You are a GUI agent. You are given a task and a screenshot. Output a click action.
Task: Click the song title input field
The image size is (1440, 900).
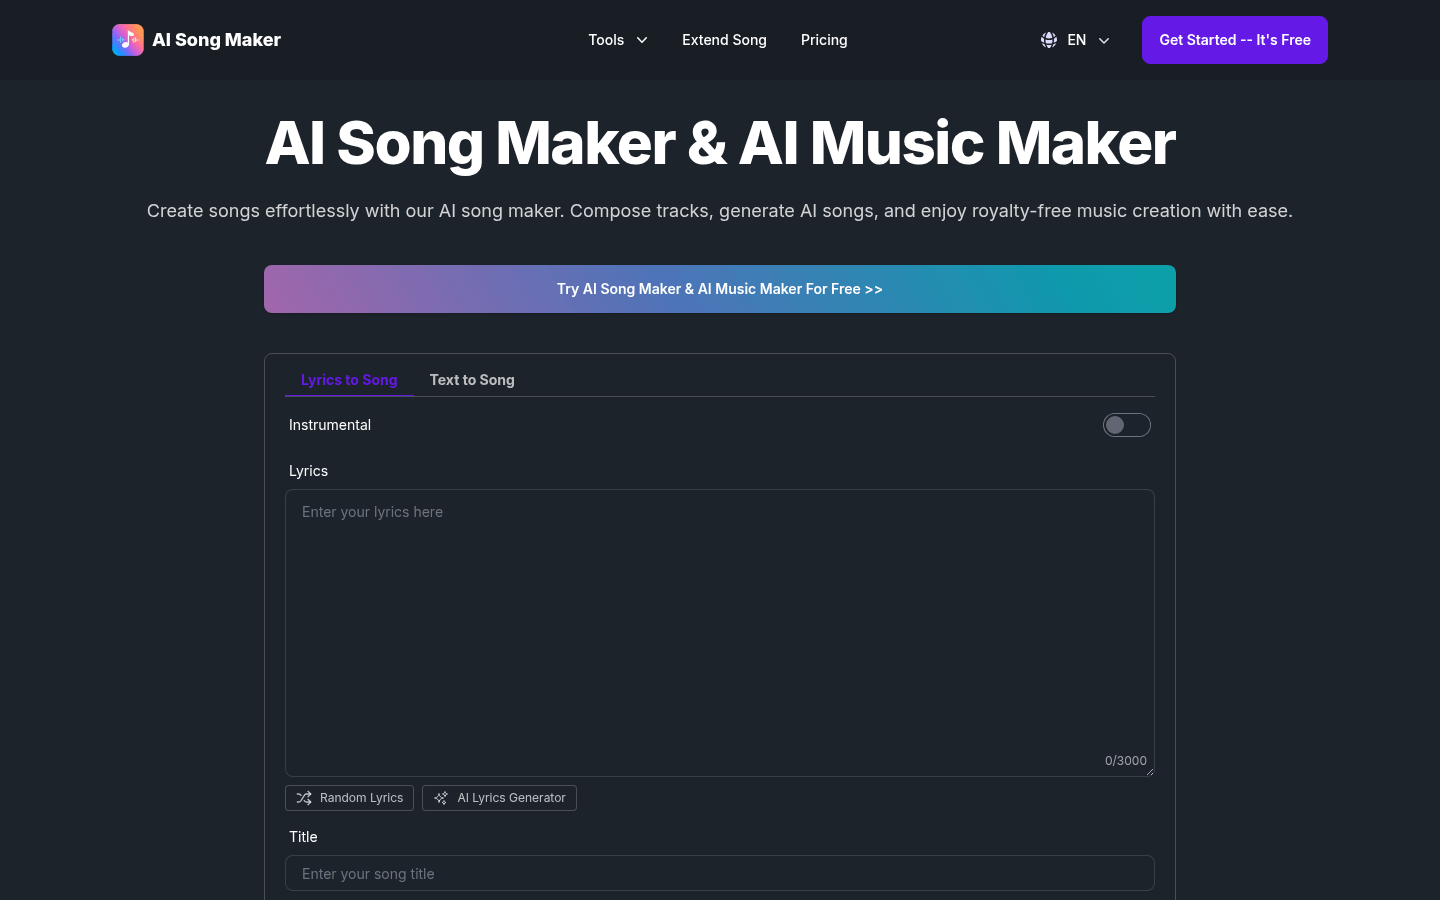pos(720,873)
